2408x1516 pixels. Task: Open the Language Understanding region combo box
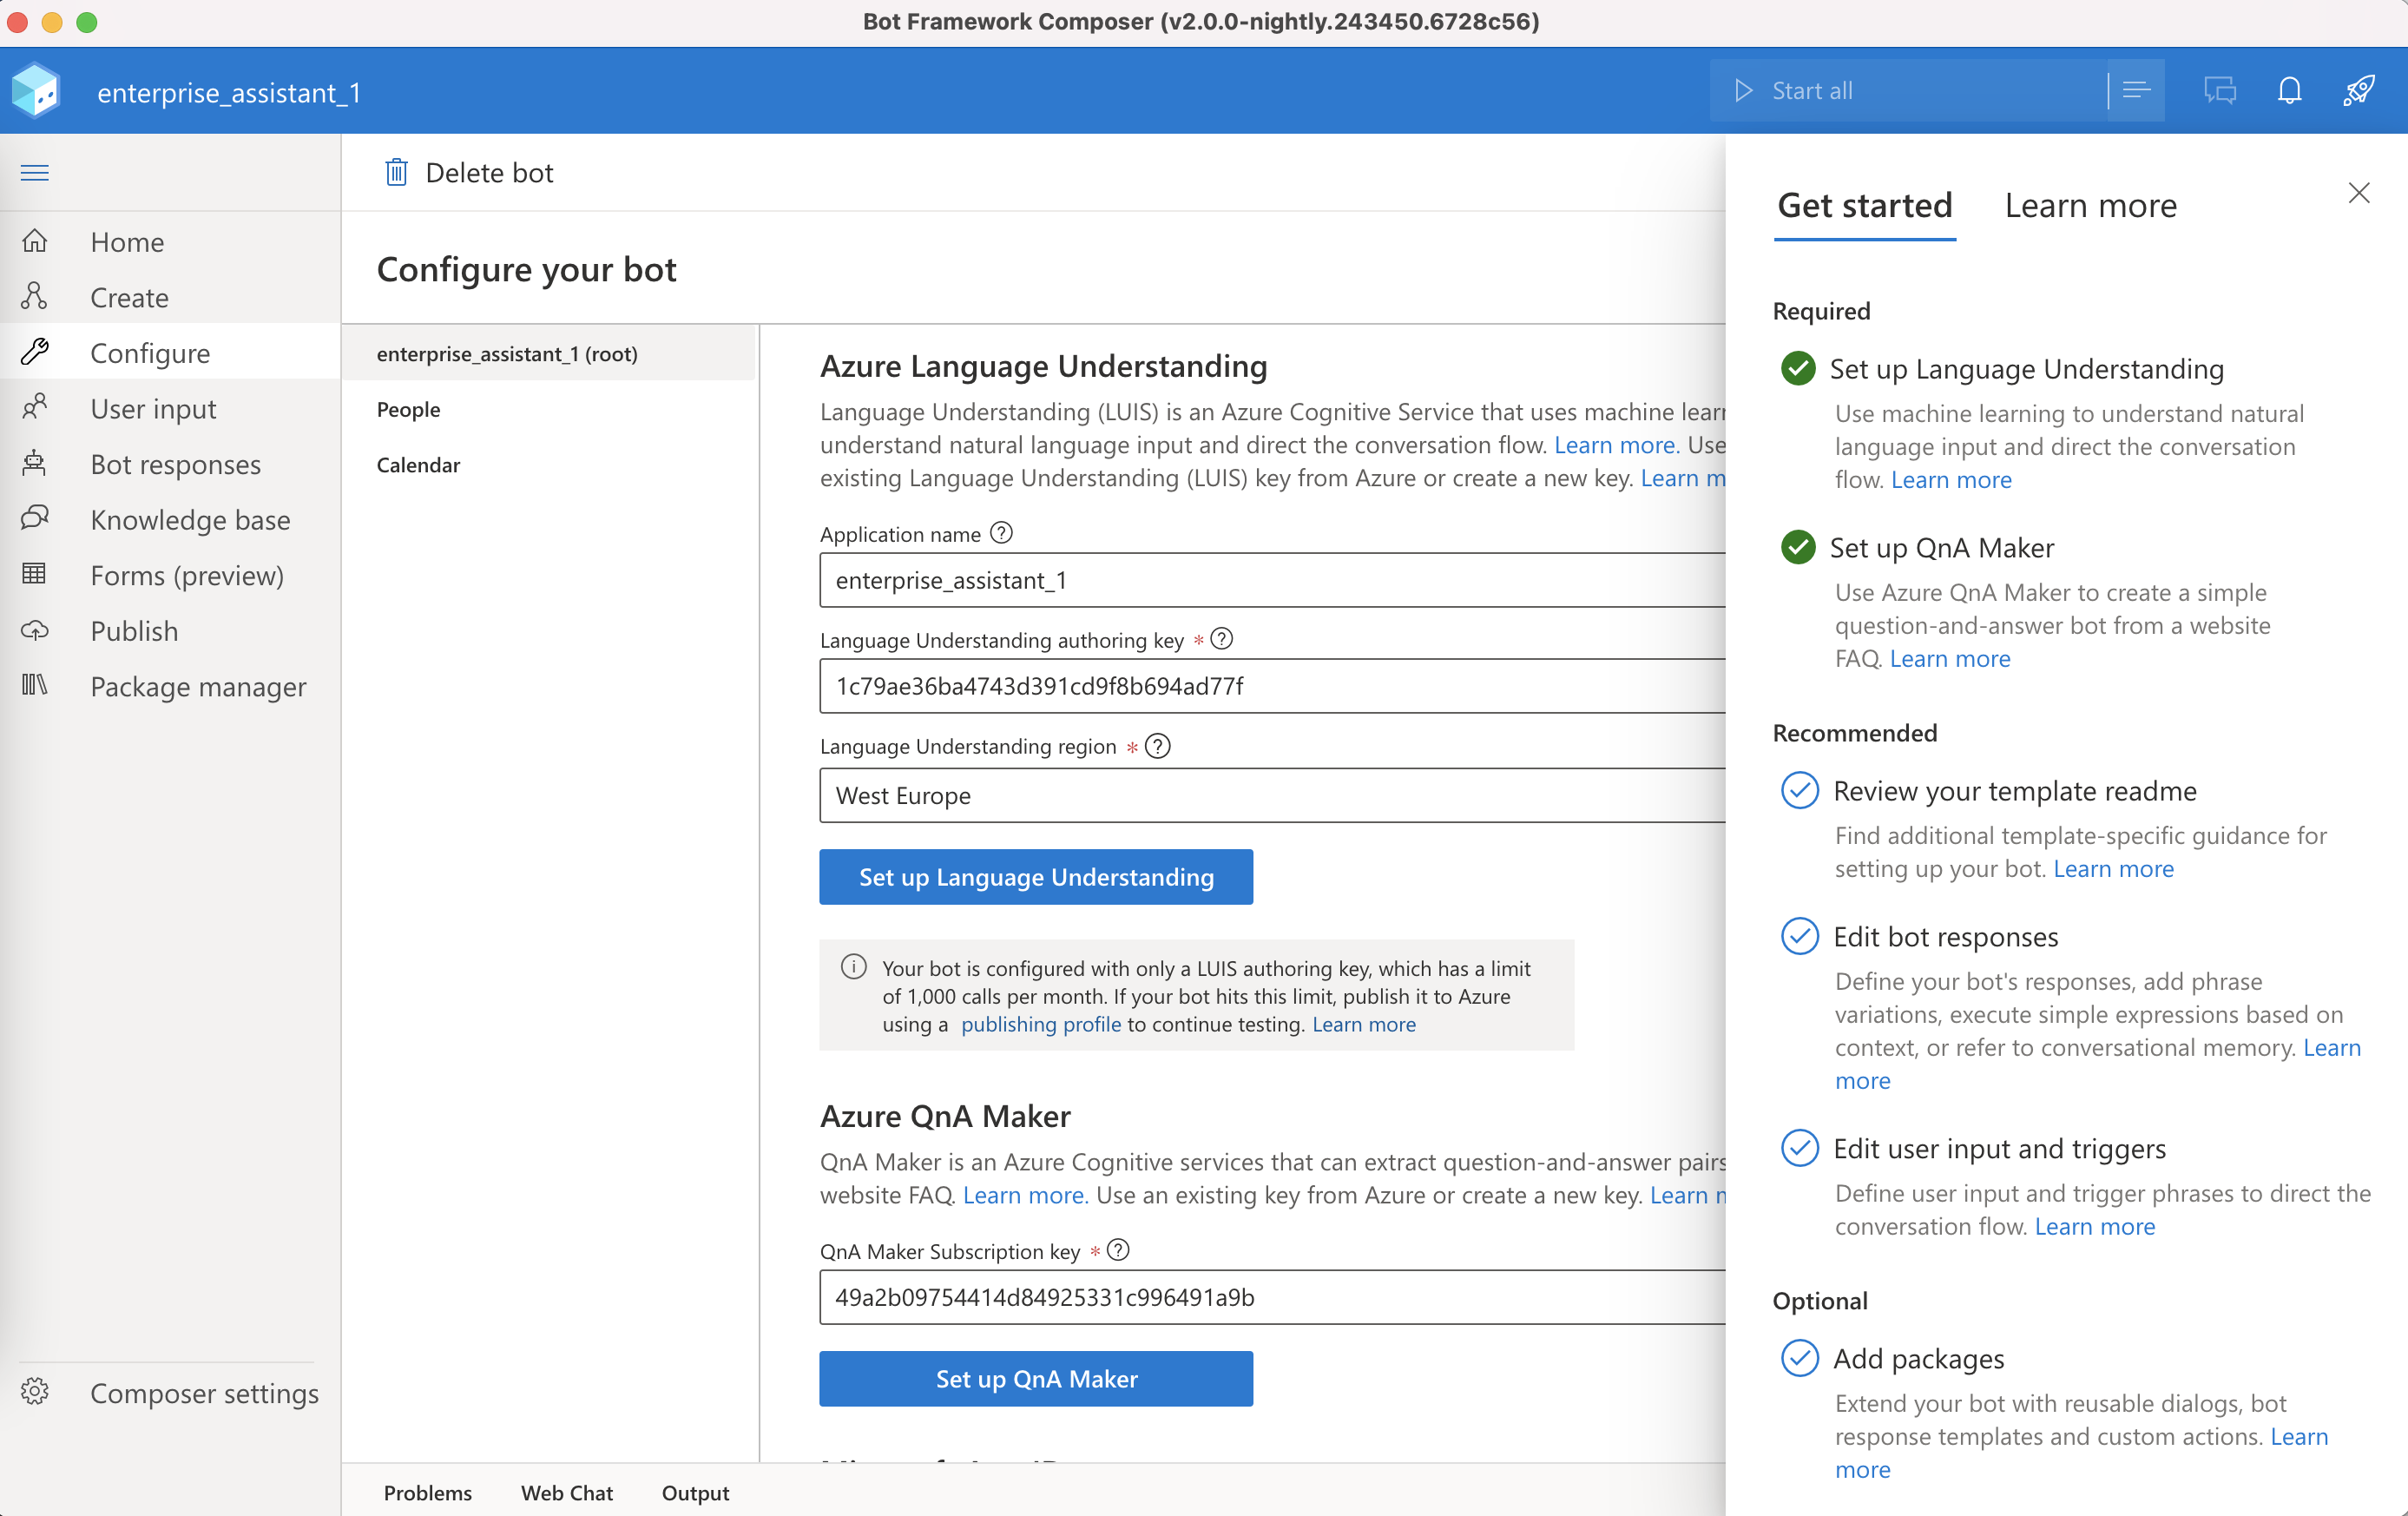coord(1270,795)
